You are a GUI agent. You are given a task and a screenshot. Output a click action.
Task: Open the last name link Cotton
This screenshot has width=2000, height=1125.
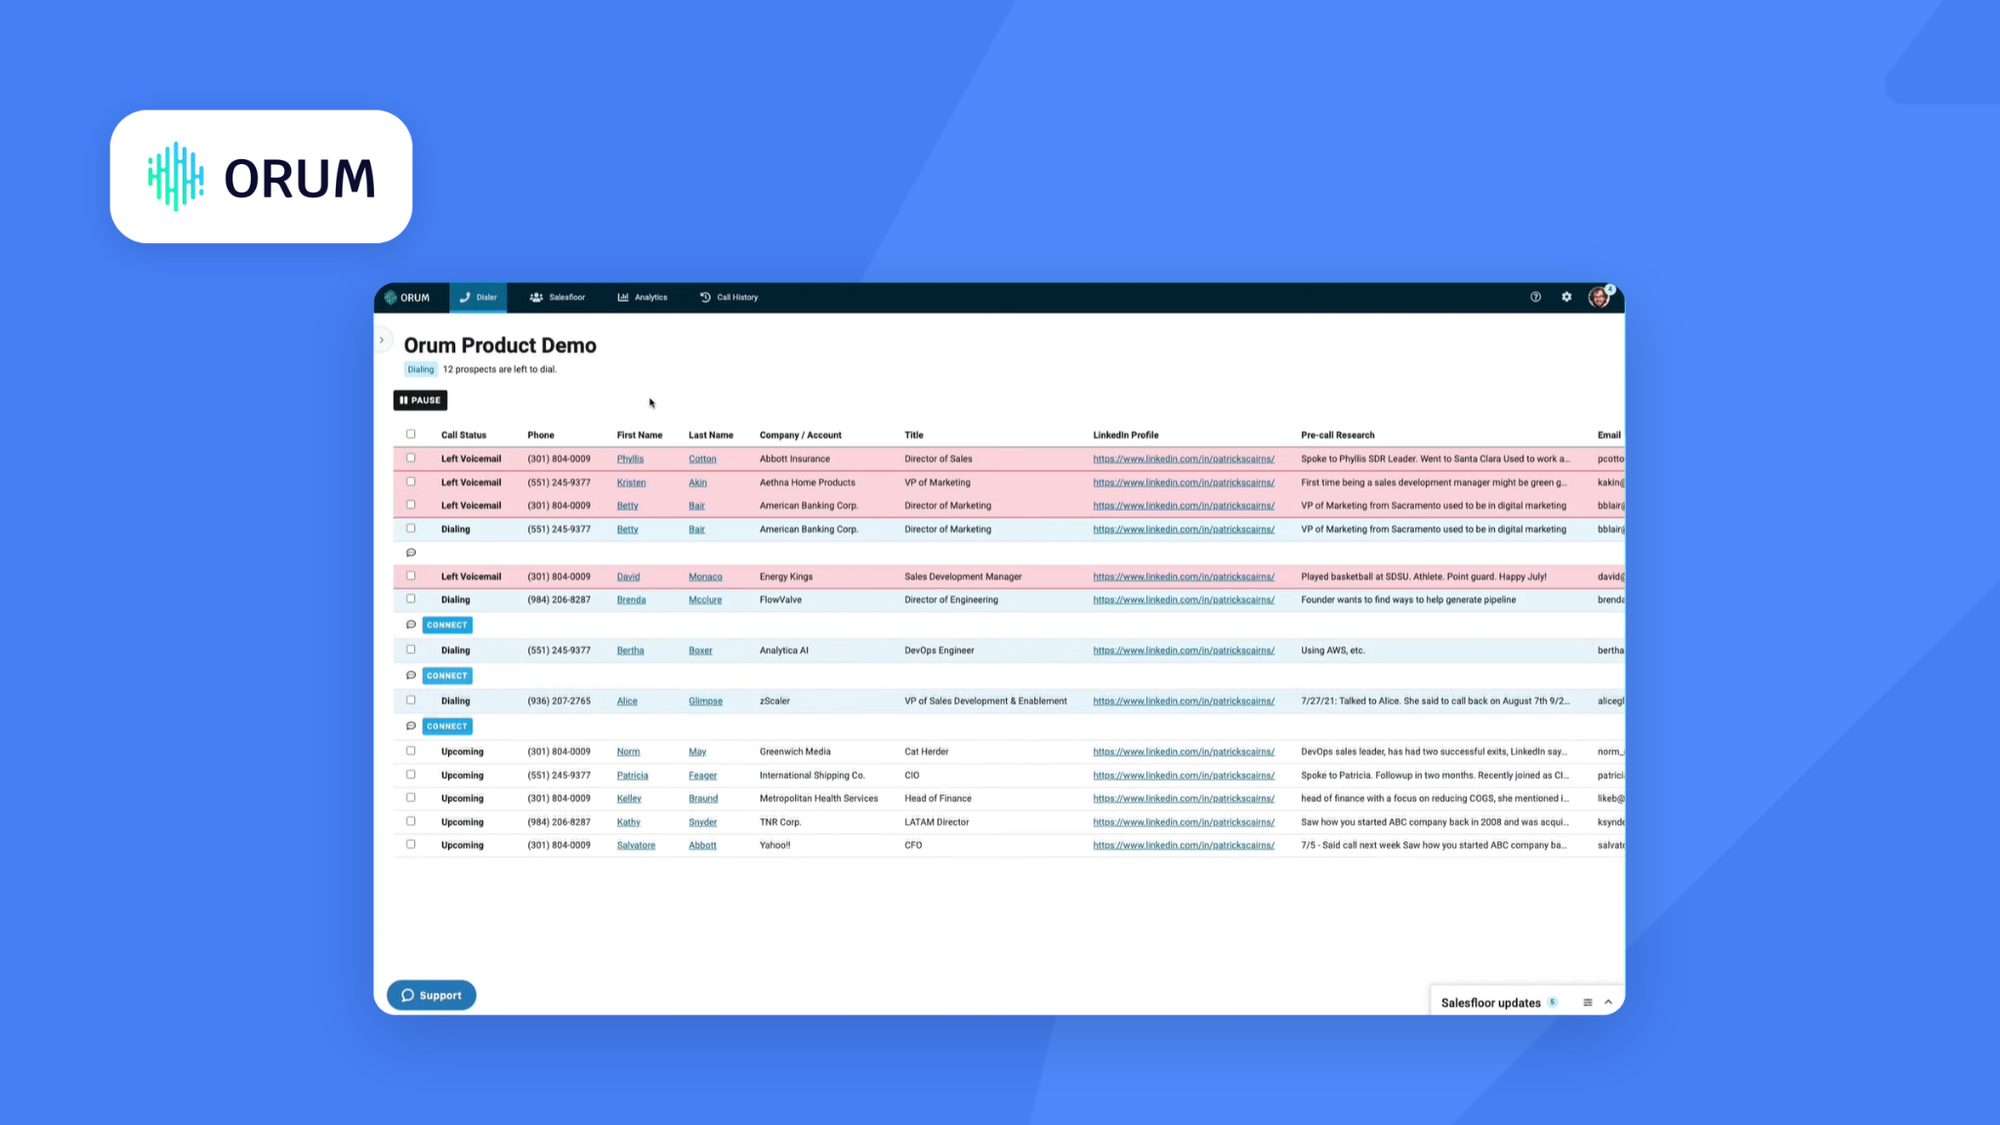coord(703,459)
